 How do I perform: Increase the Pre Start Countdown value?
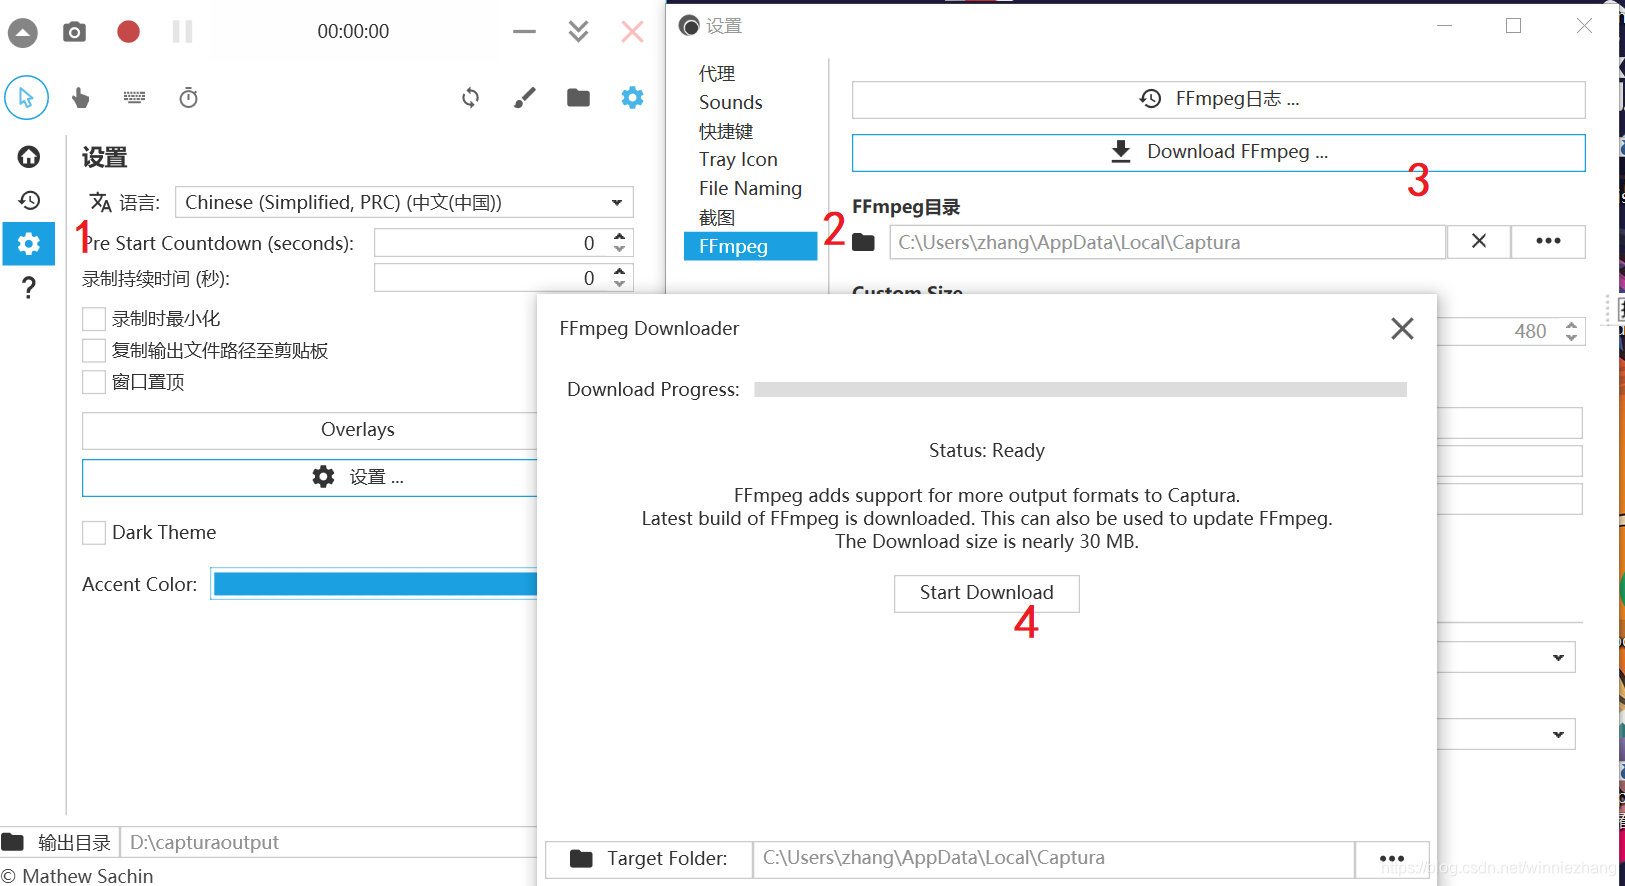pyautogui.click(x=620, y=237)
